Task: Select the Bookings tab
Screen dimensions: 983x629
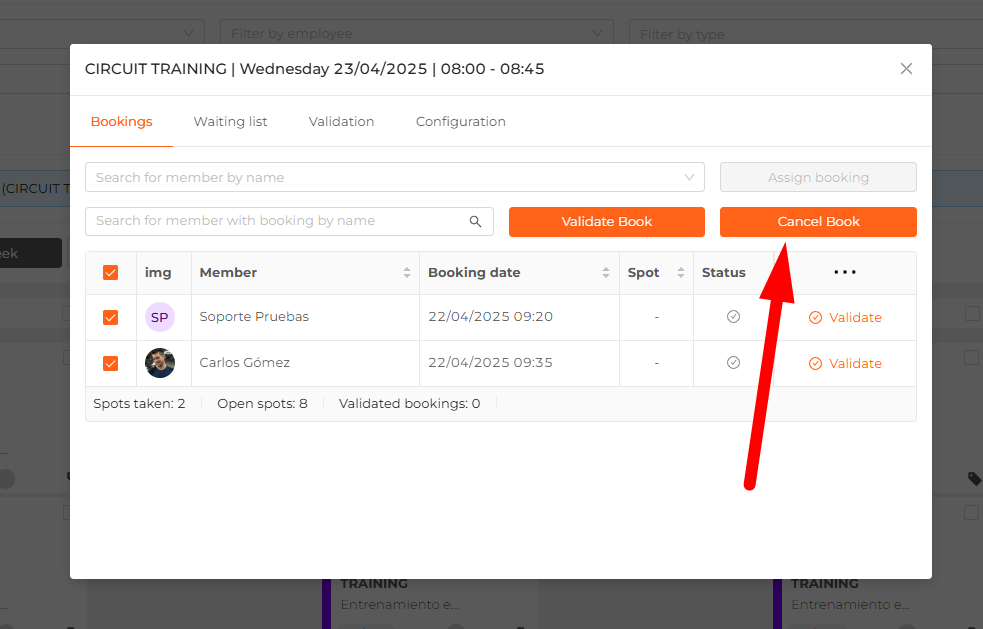Action: [x=122, y=122]
